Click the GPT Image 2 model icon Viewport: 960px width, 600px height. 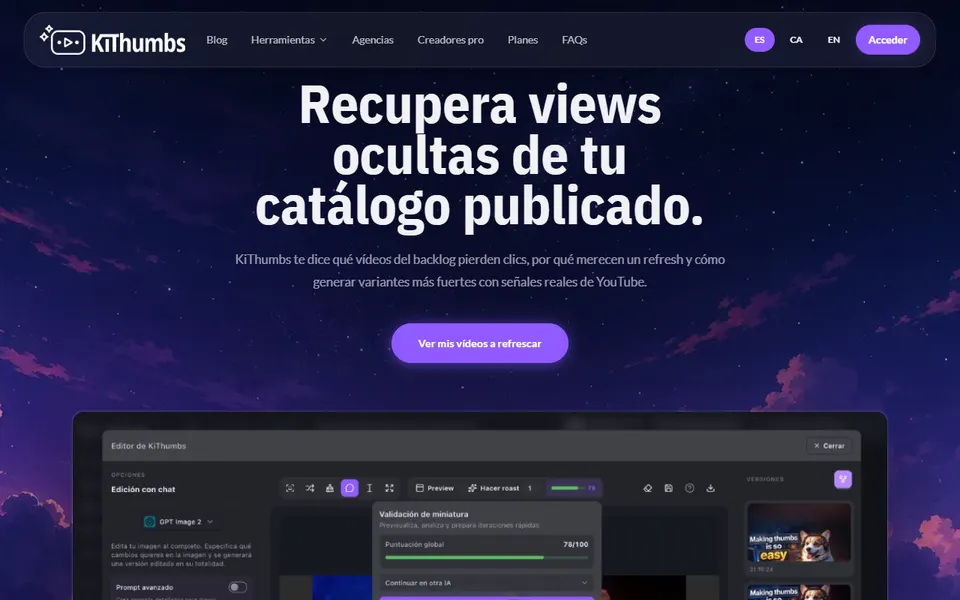(x=149, y=522)
